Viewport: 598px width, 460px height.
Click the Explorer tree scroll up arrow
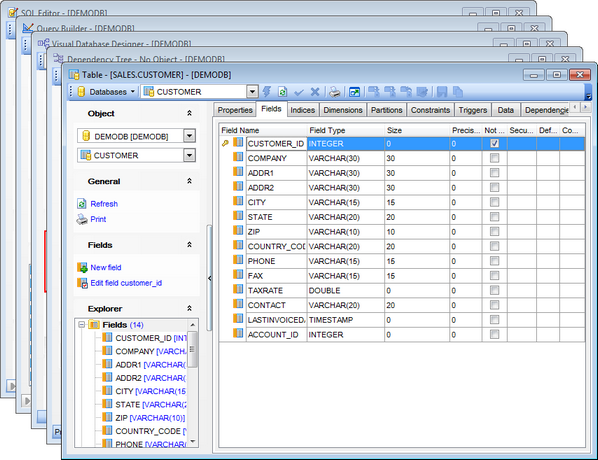coord(193,325)
